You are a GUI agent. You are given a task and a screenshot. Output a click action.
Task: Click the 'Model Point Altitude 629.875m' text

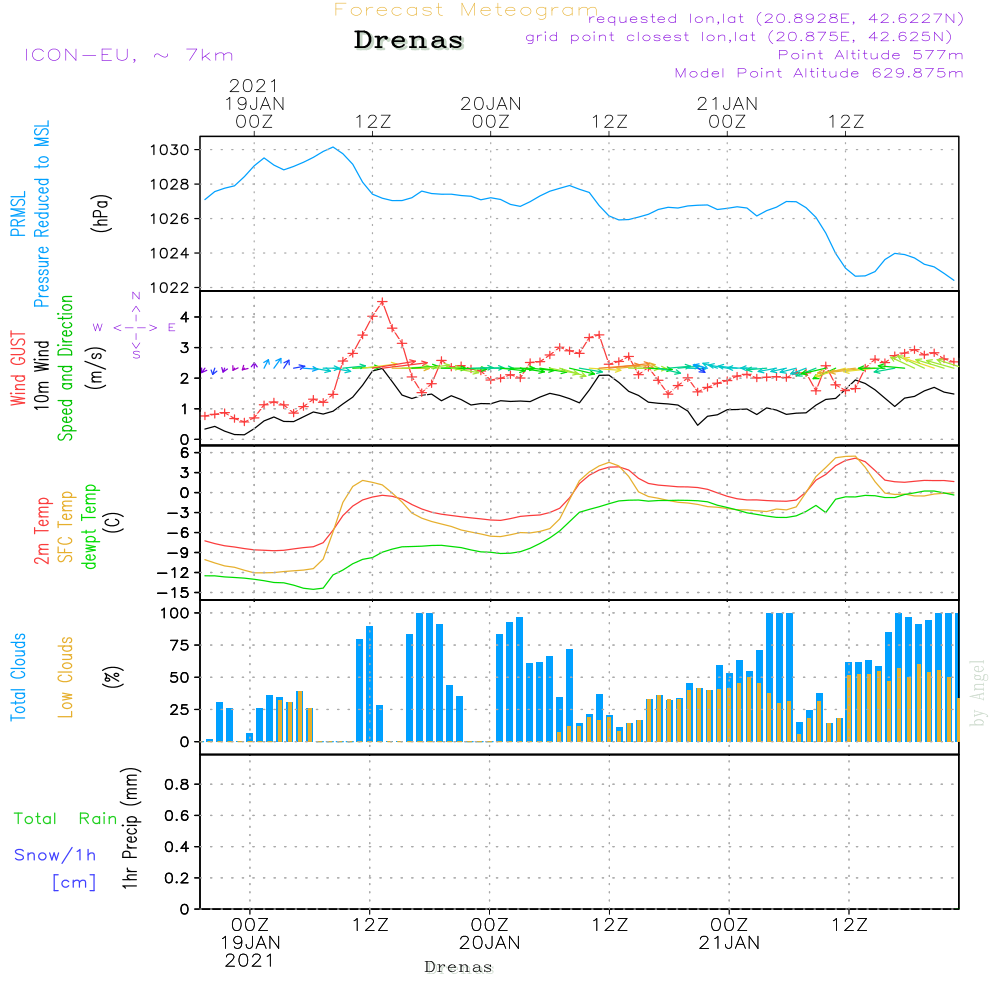[x=819, y=73]
